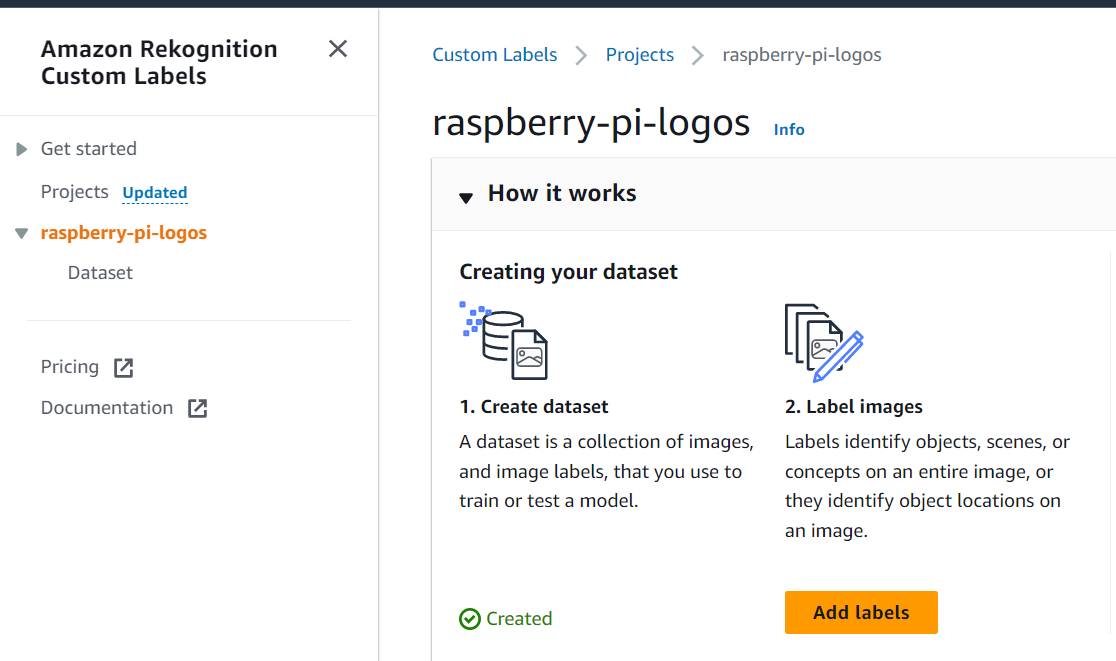This screenshot has height=661, width=1116.
Task: Click the green Created checkmark icon
Action: [470, 619]
